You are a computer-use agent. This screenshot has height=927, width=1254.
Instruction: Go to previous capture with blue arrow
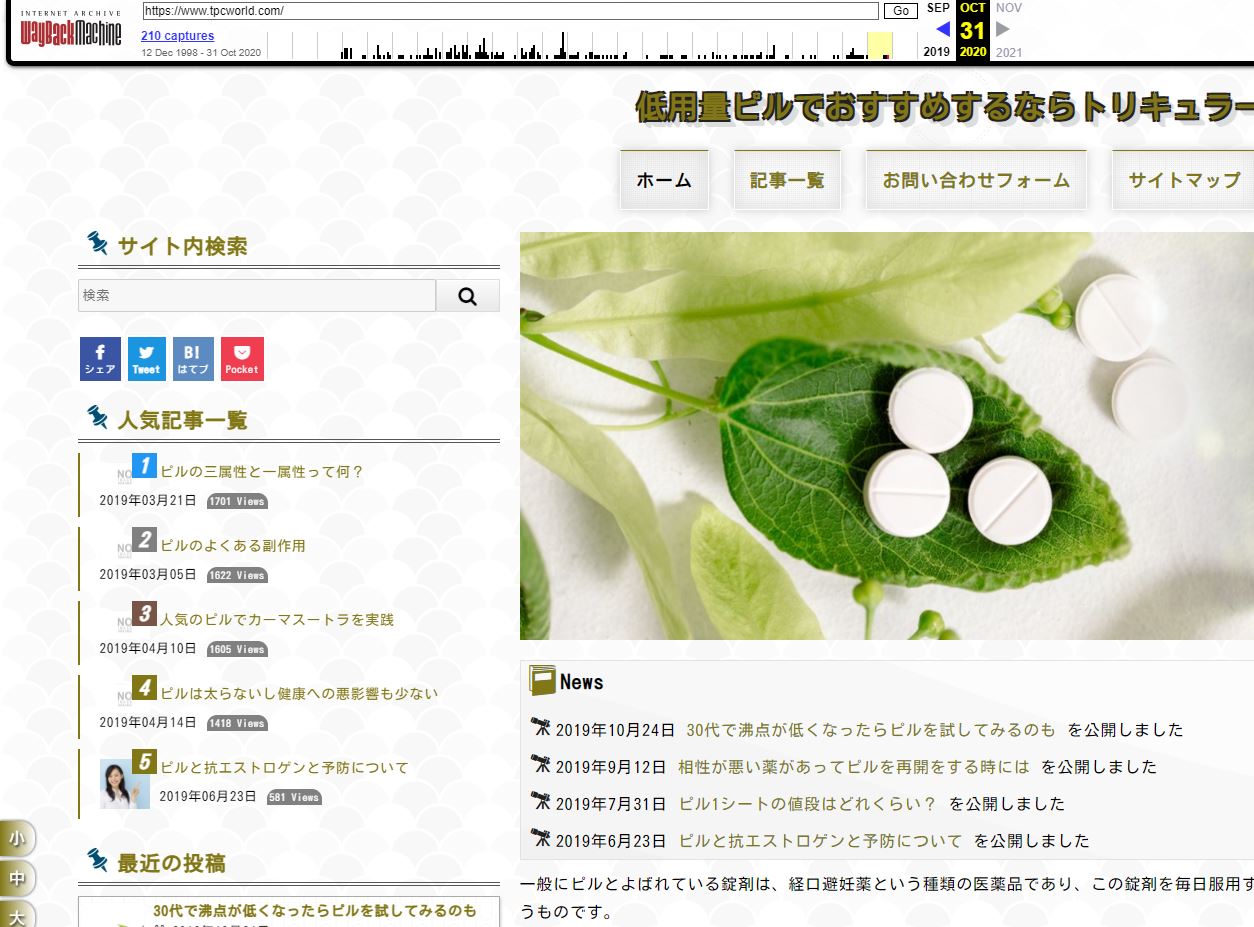[942, 29]
